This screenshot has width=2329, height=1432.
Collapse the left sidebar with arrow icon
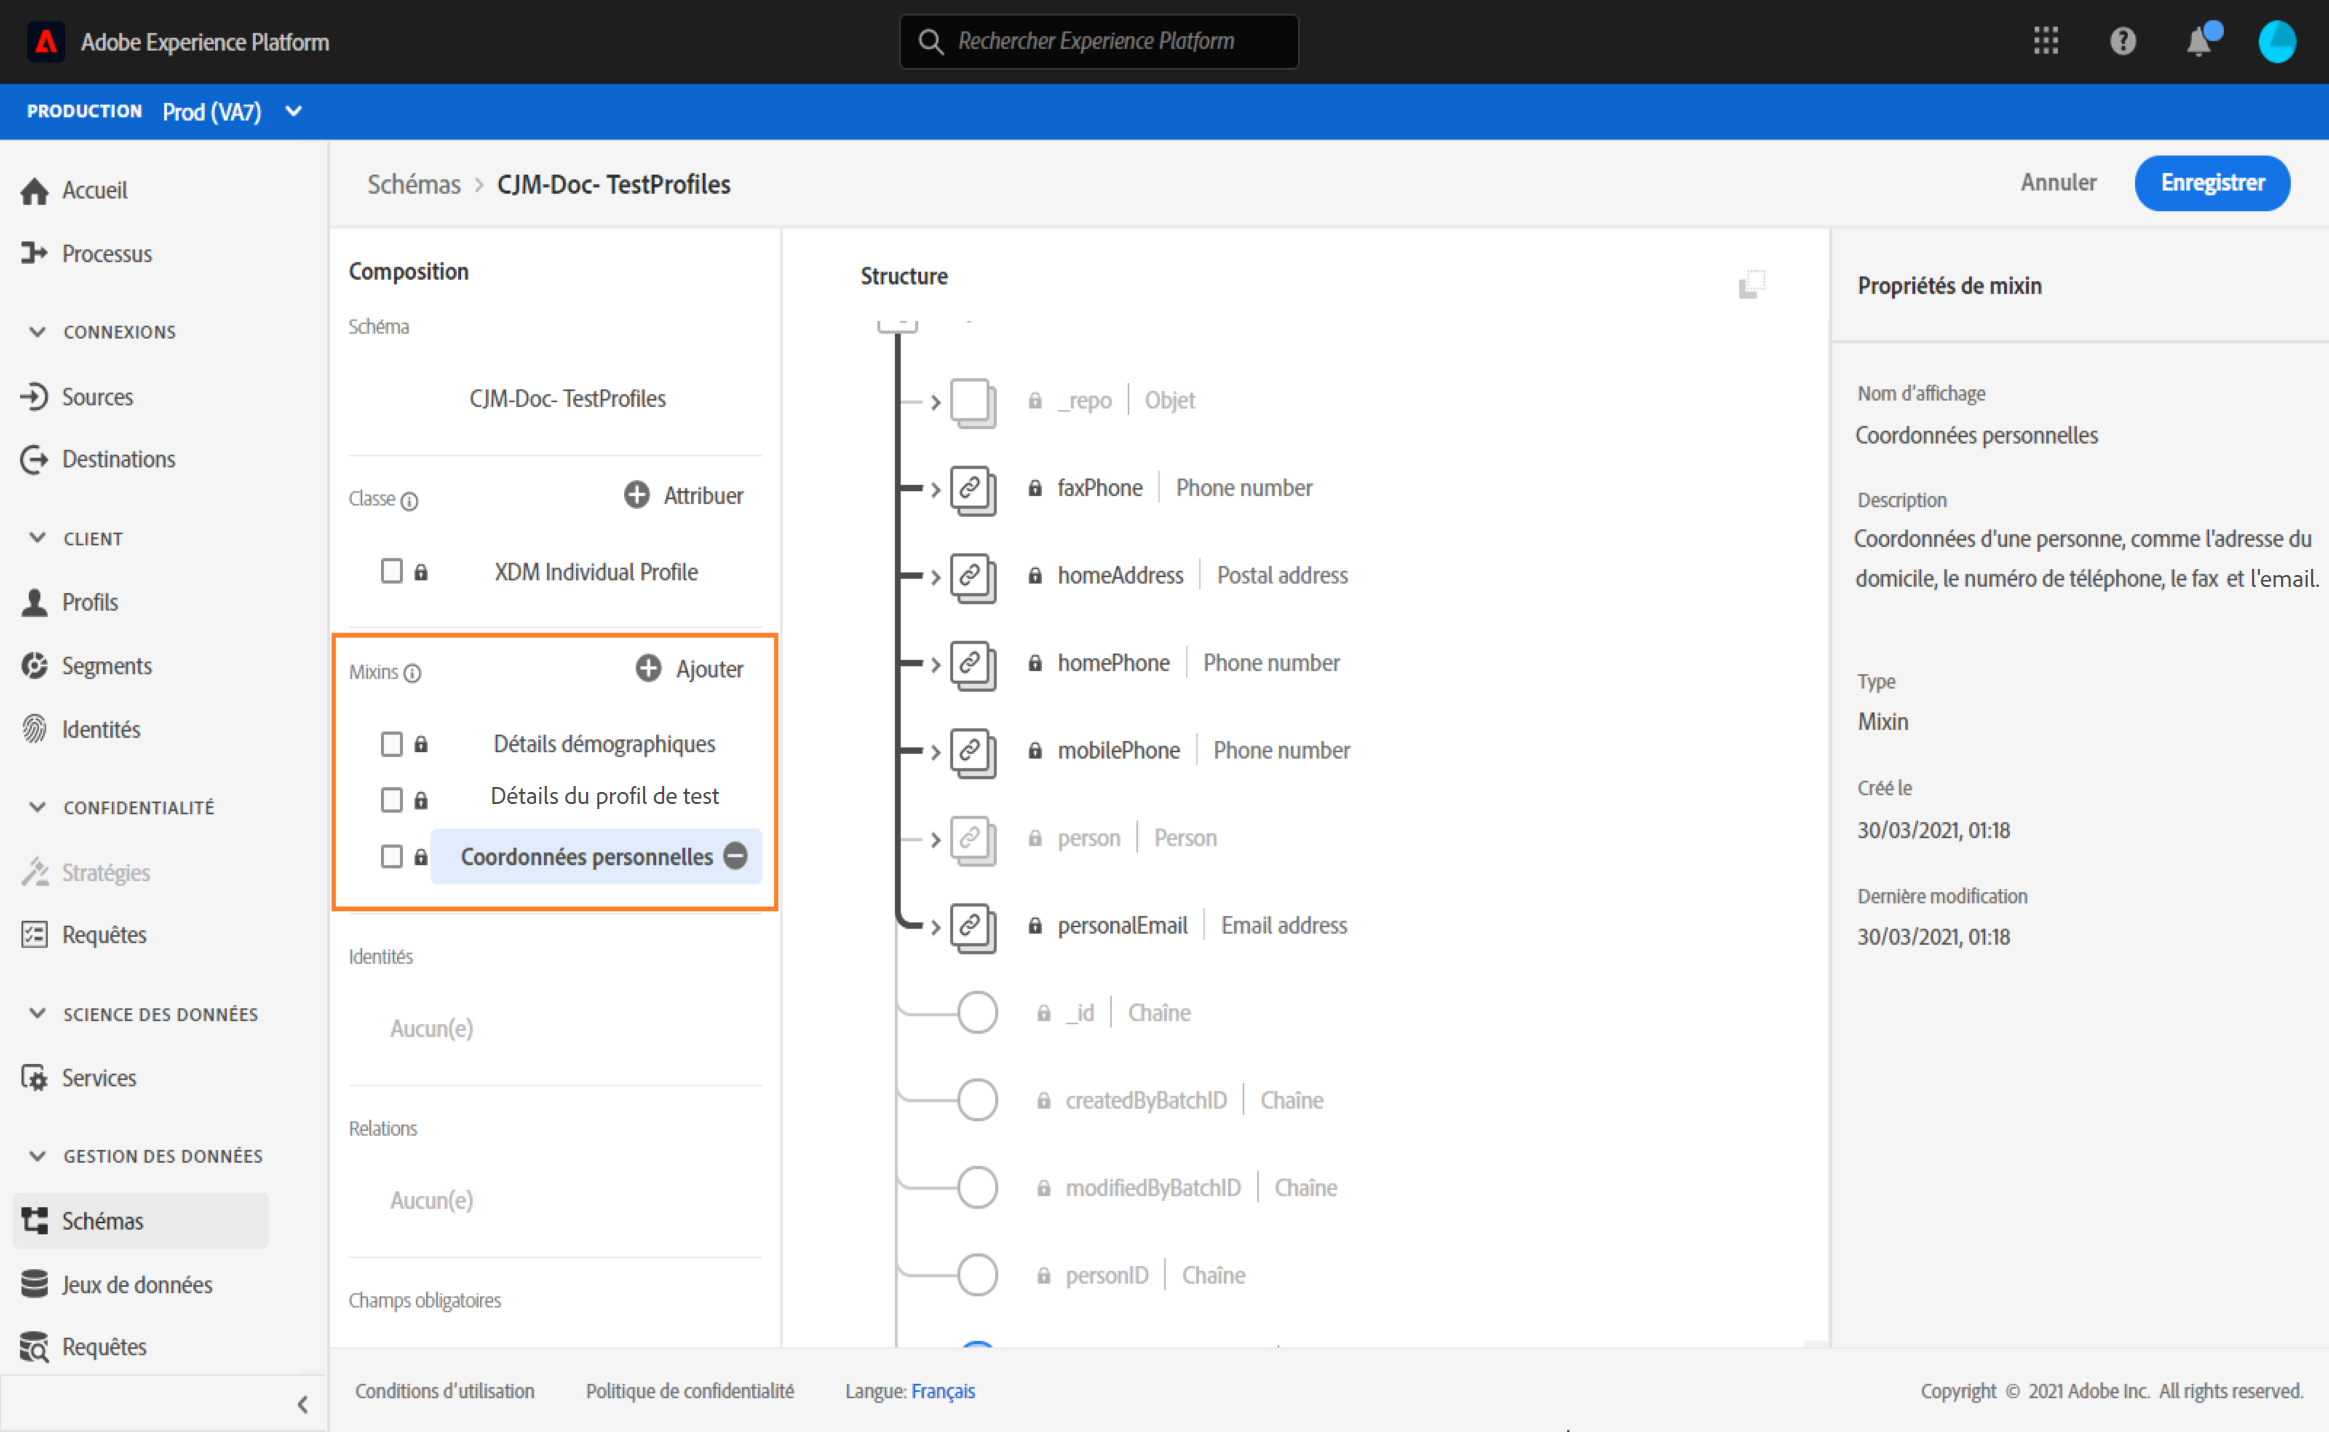[x=303, y=1404]
